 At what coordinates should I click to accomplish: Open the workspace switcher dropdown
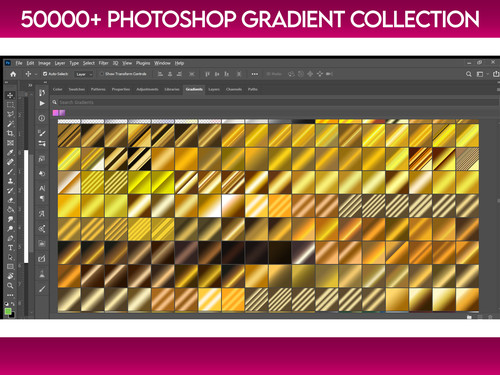coord(481,74)
